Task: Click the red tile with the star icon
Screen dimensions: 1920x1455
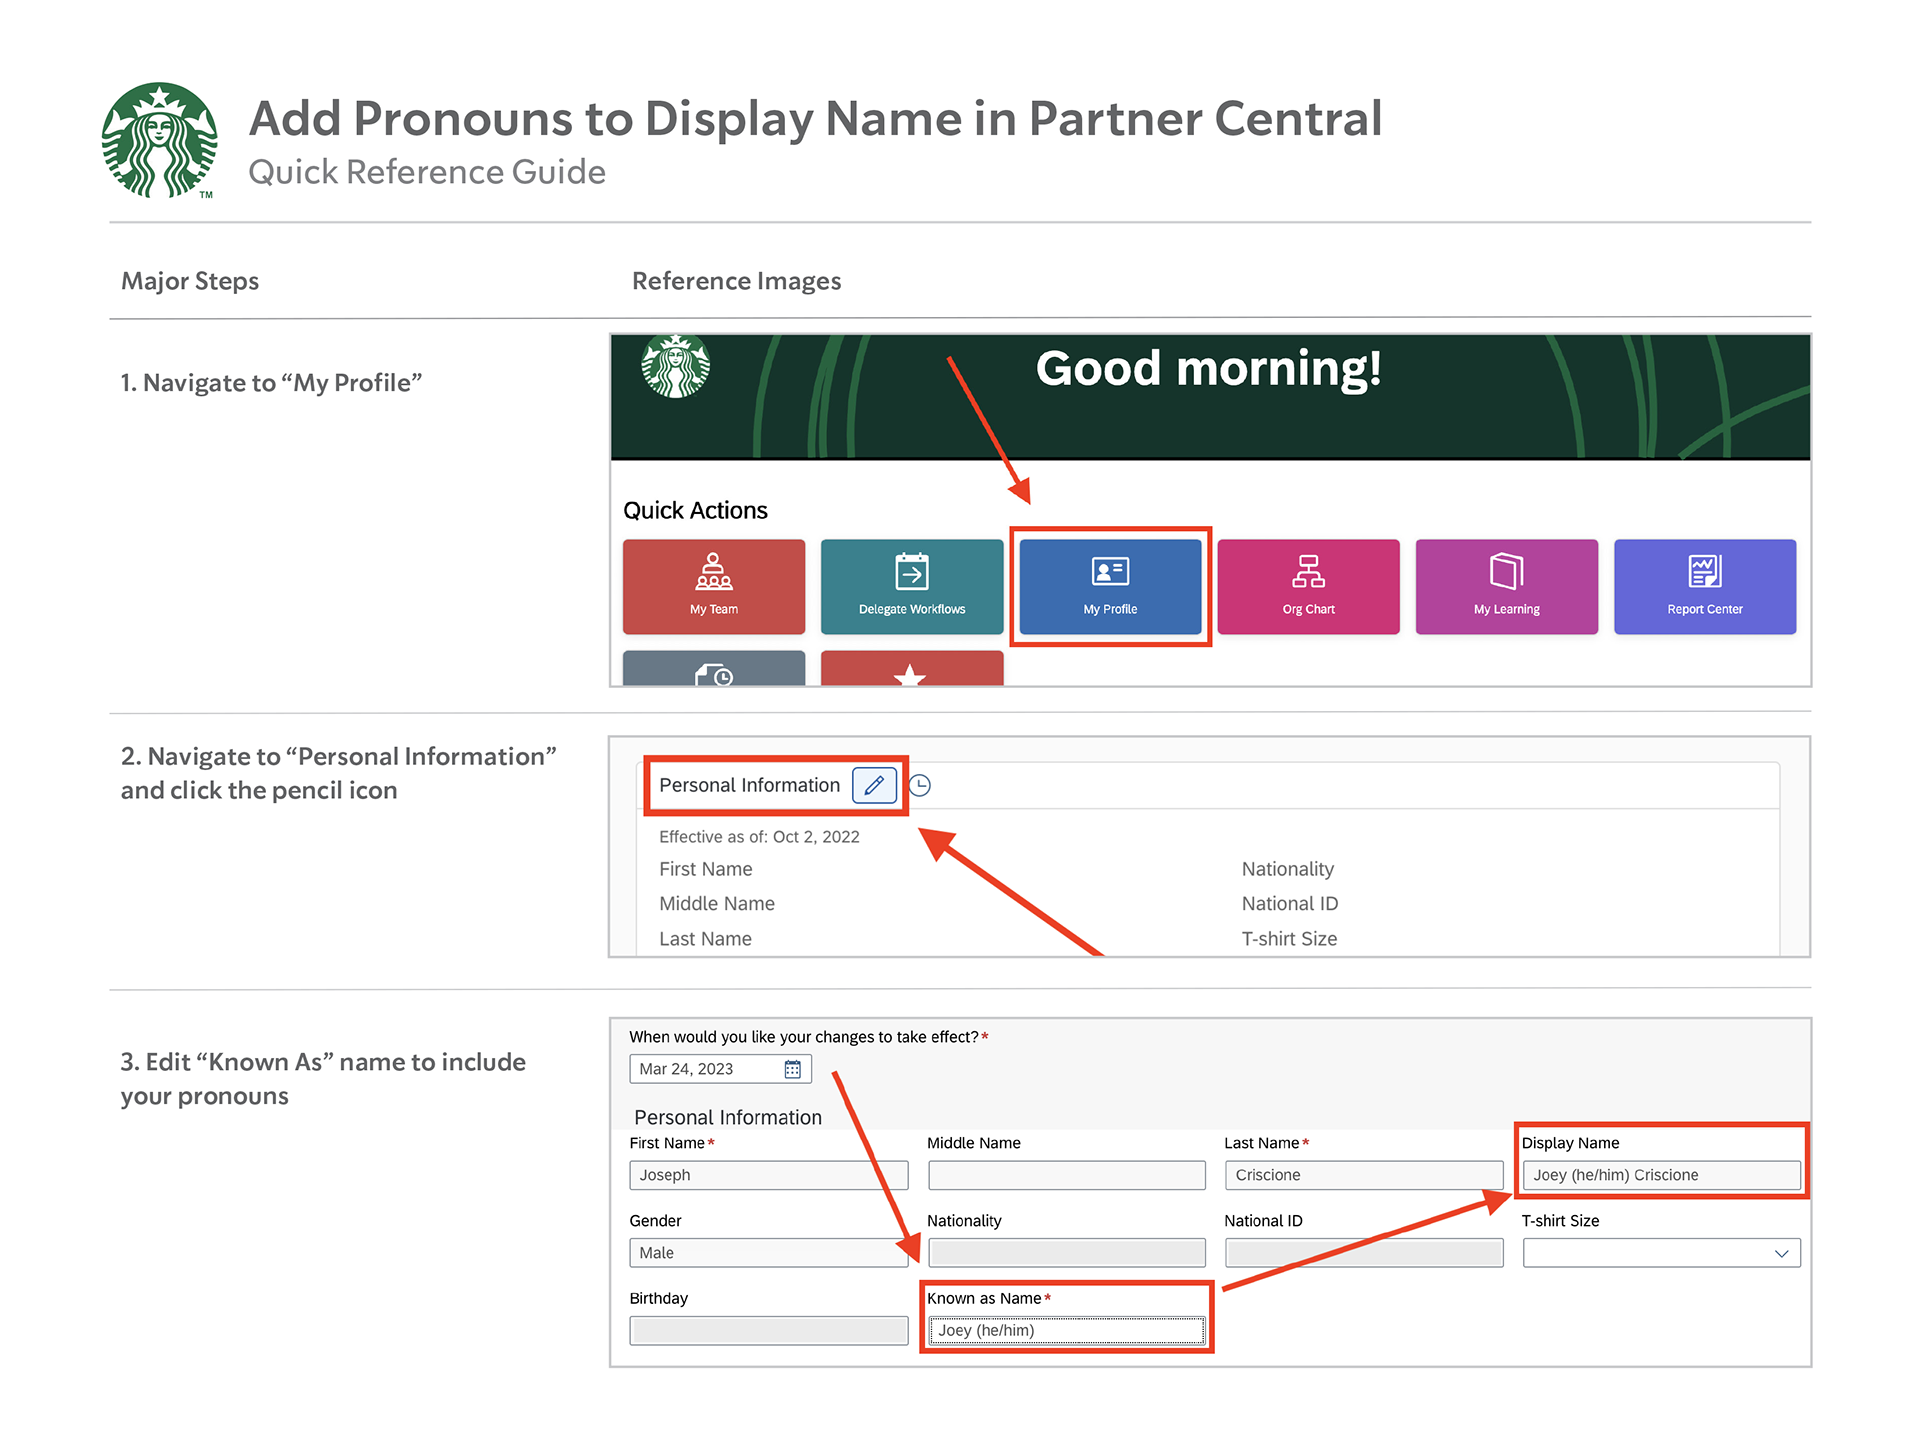Action: 911,668
